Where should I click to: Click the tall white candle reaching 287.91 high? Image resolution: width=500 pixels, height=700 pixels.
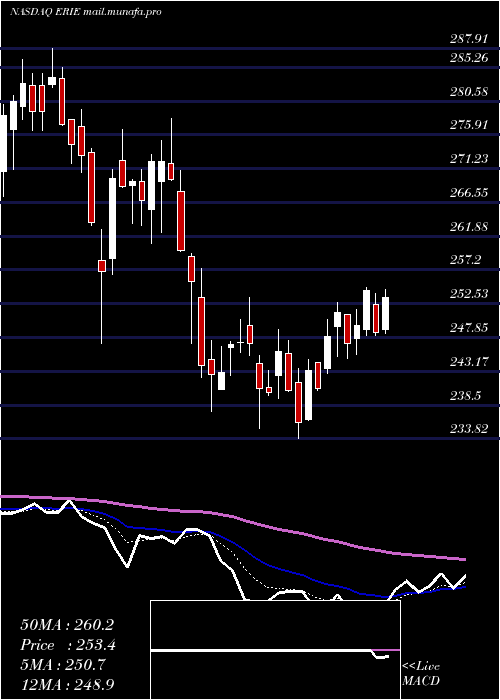coord(52,81)
